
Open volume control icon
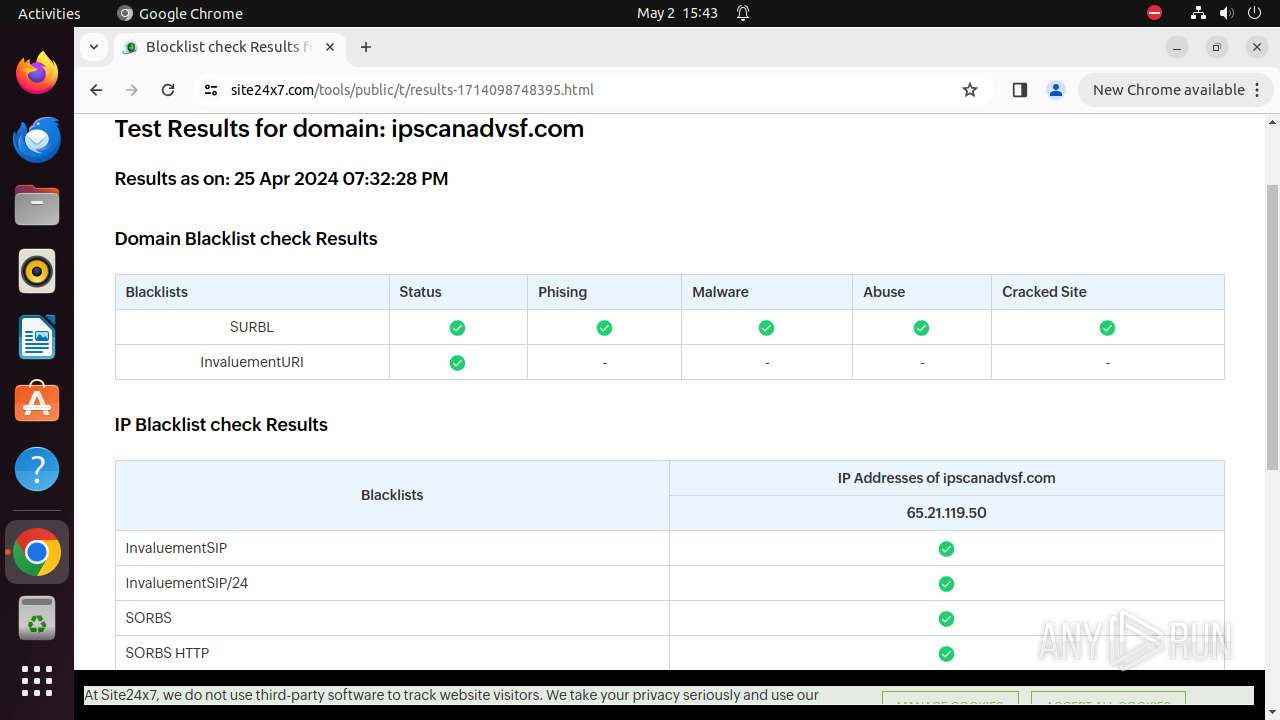tap(1227, 13)
